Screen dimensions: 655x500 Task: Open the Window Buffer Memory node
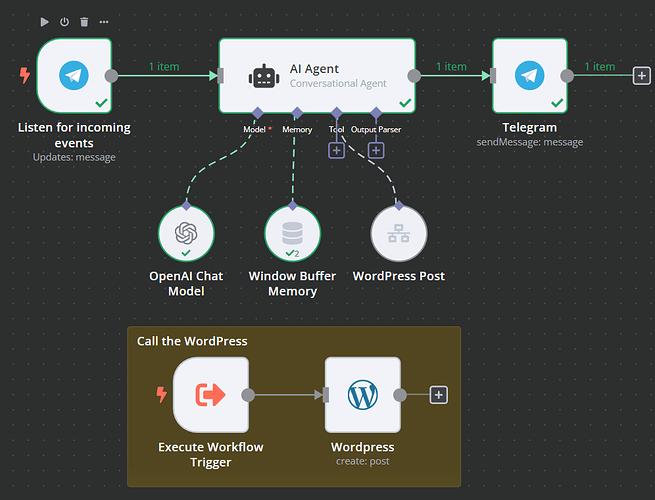(x=292, y=233)
